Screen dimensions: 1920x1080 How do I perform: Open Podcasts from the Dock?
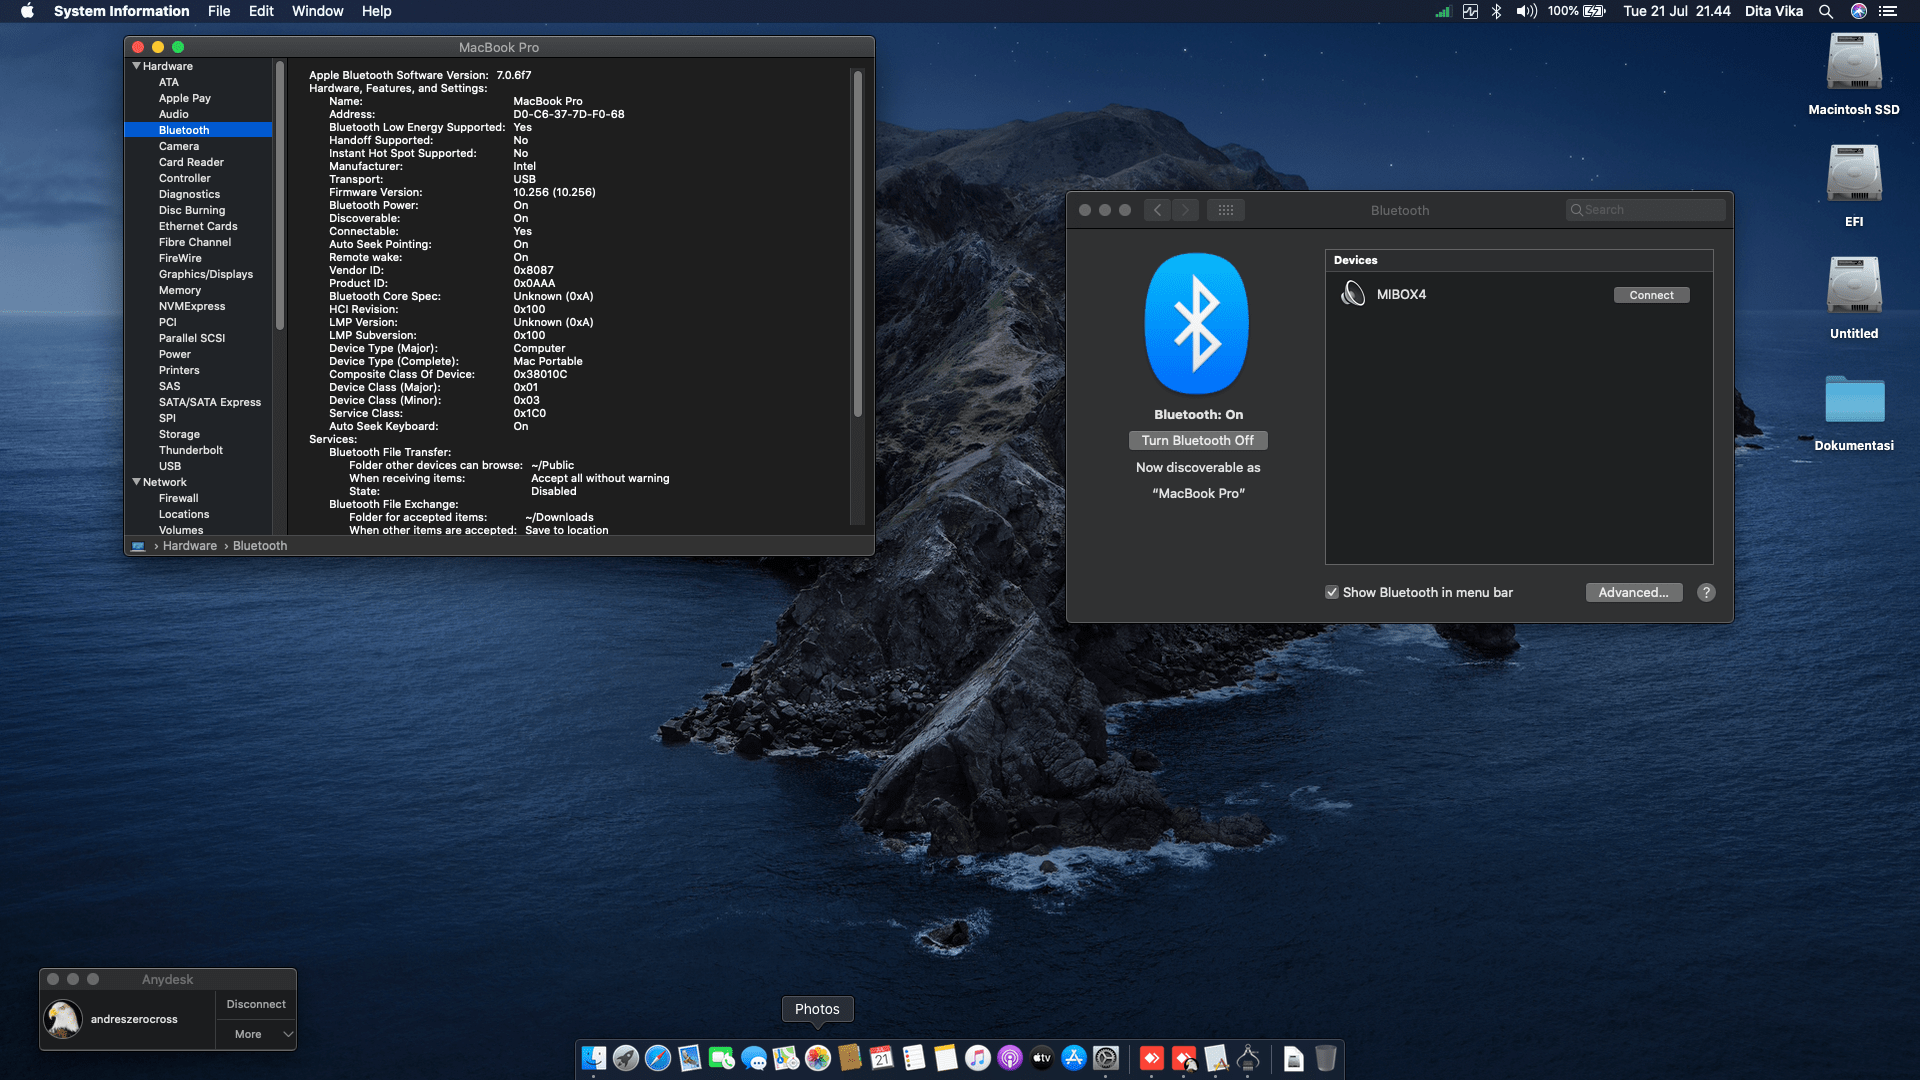click(x=1010, y=1058)
